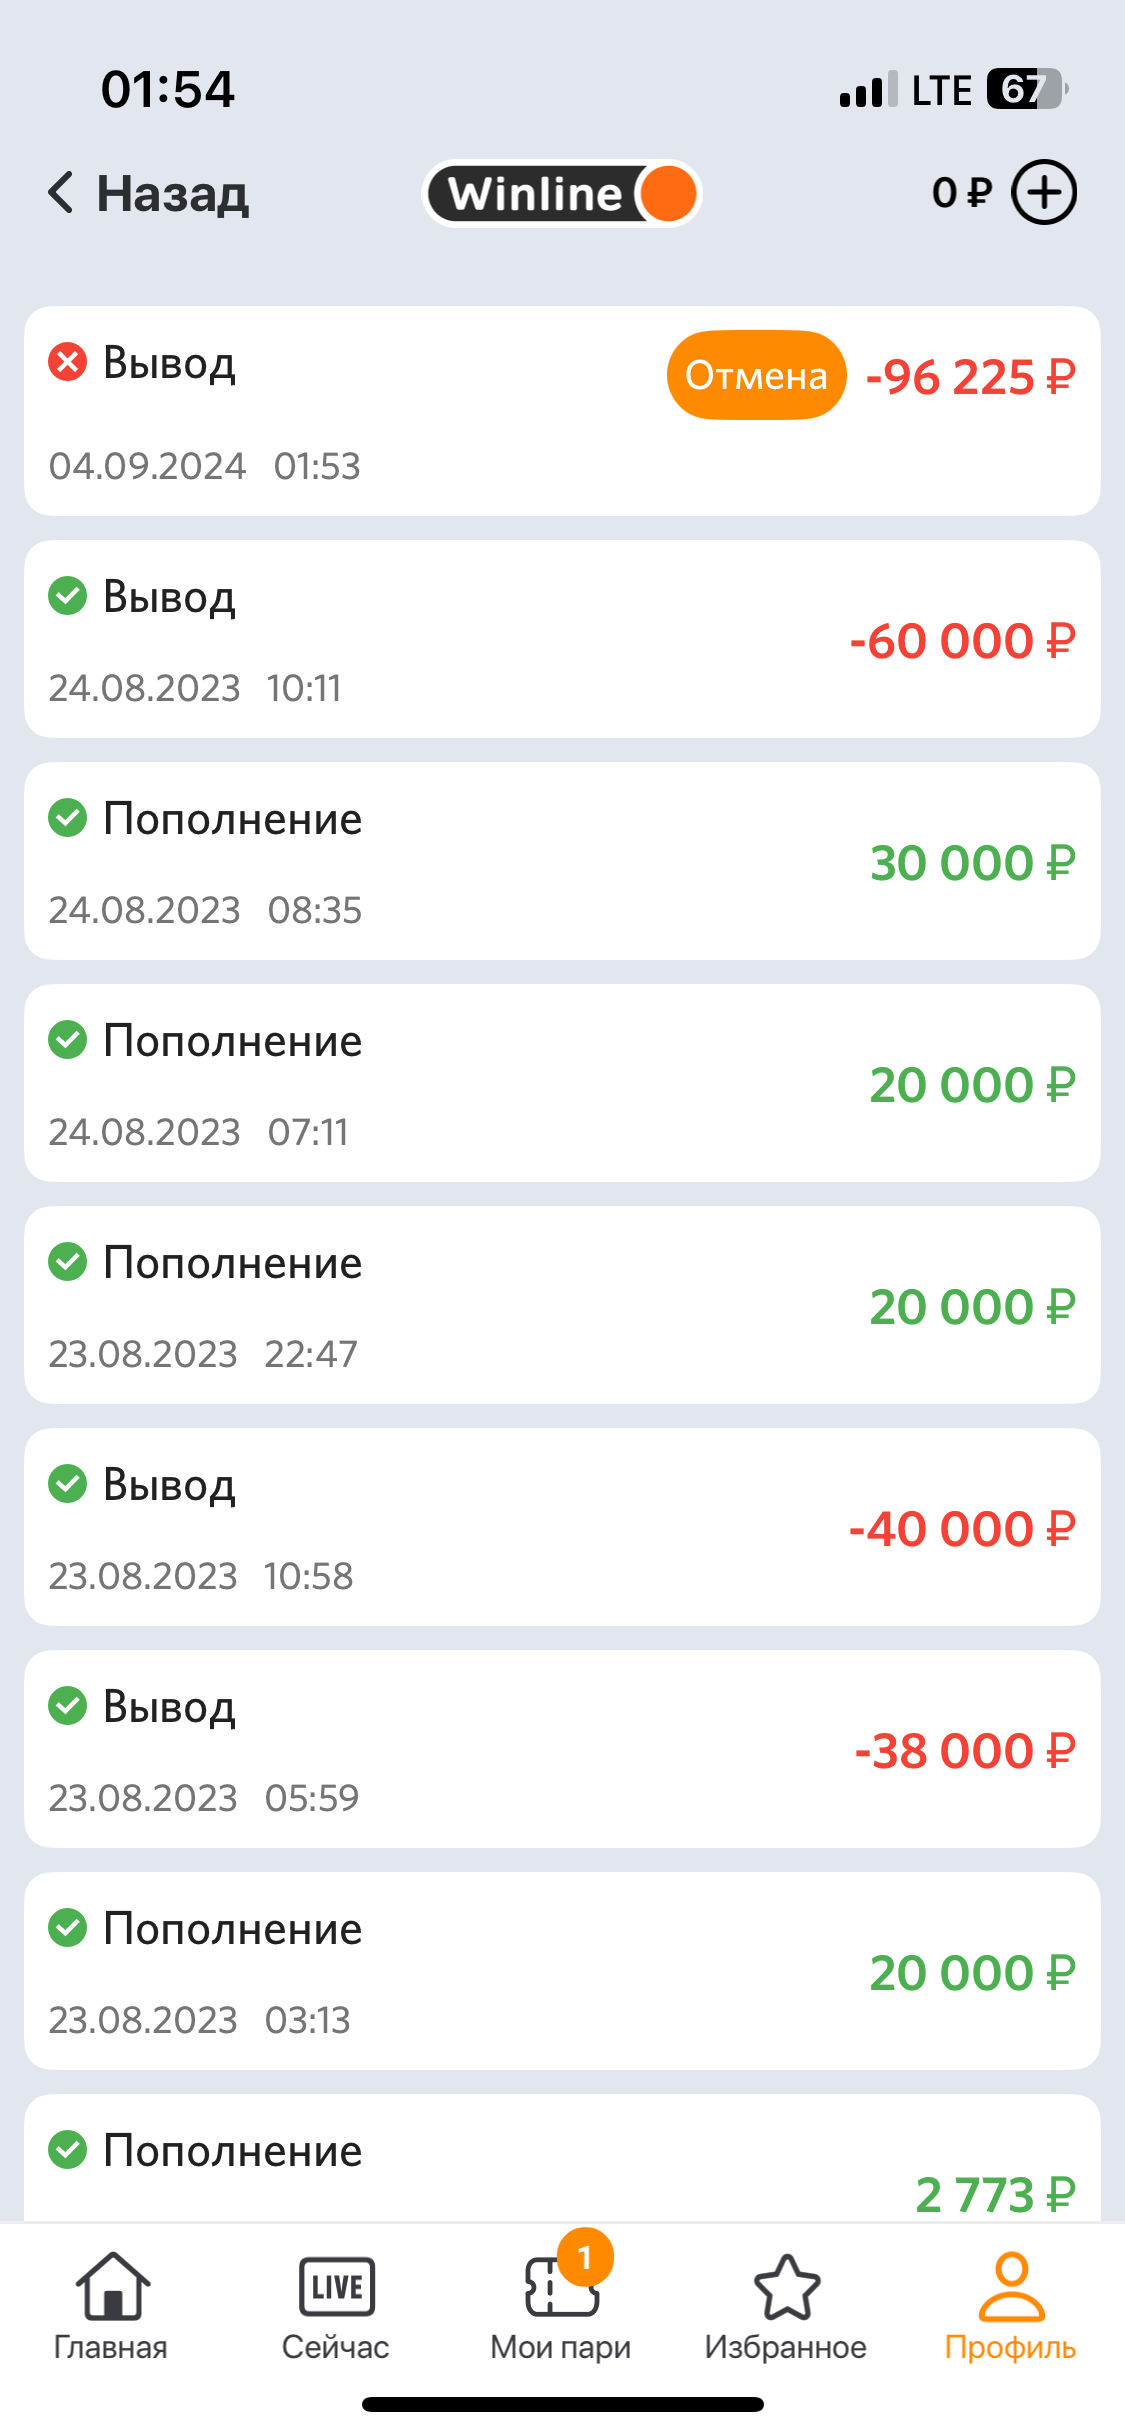Tap the back chevron arrow icon
This screenshot has height=2436, width=1125.
[61, 192]
